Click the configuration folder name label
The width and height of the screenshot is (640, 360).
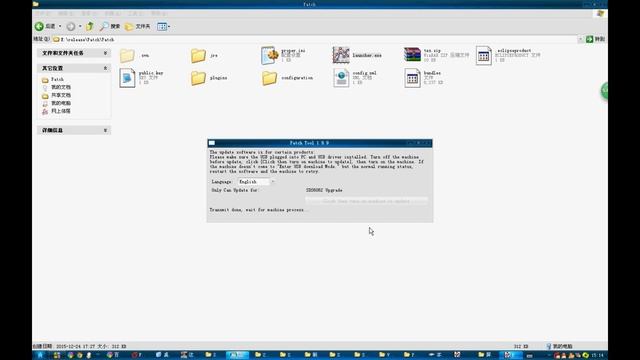(x=297, y=78)
